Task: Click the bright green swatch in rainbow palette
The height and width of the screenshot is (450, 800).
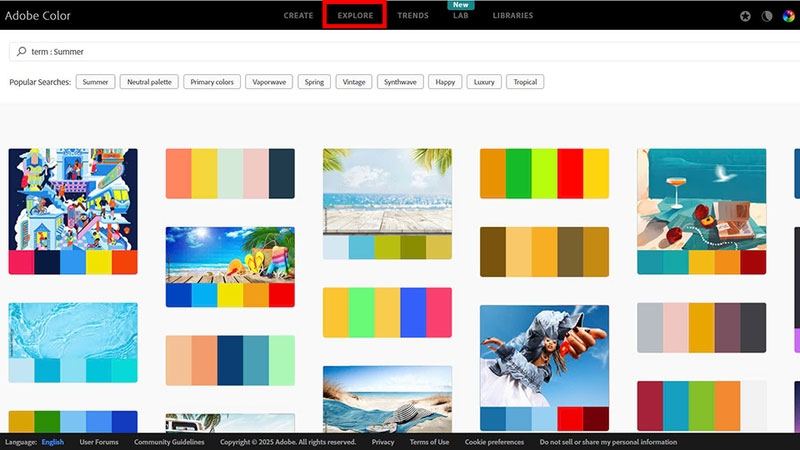Action: (518, 165)
